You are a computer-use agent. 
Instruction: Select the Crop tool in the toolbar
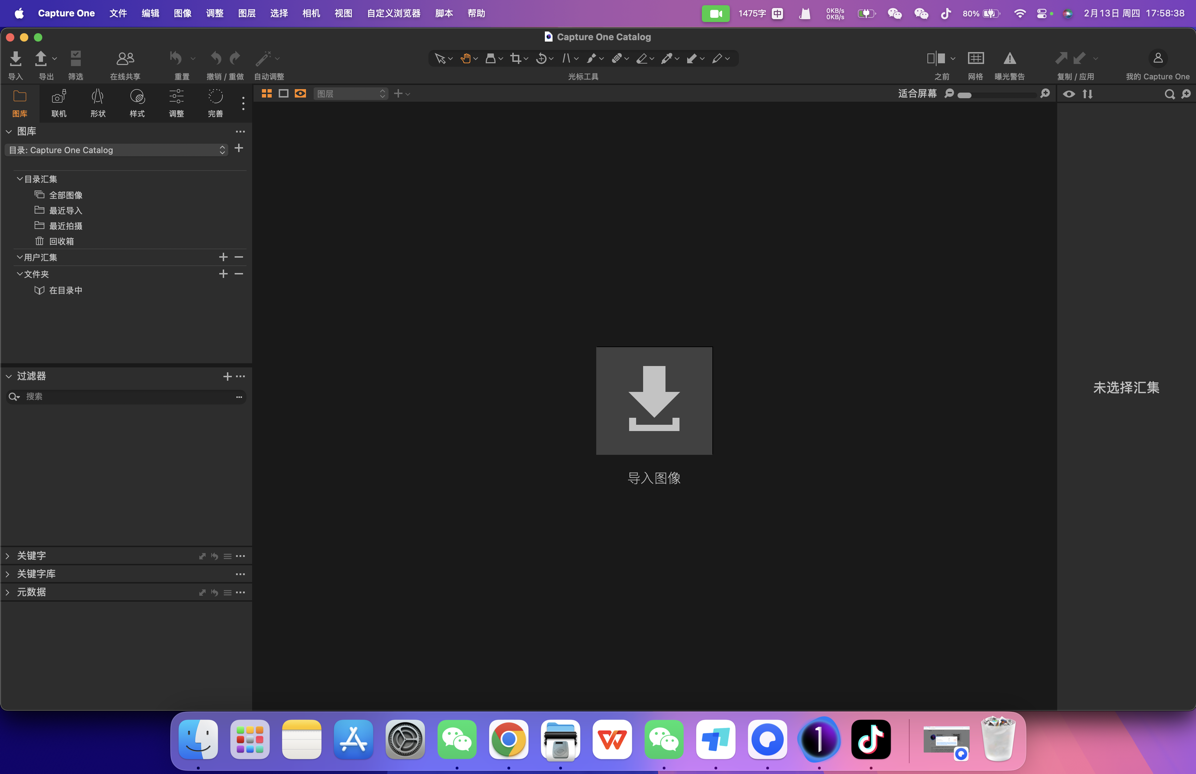tap(517, 58)
